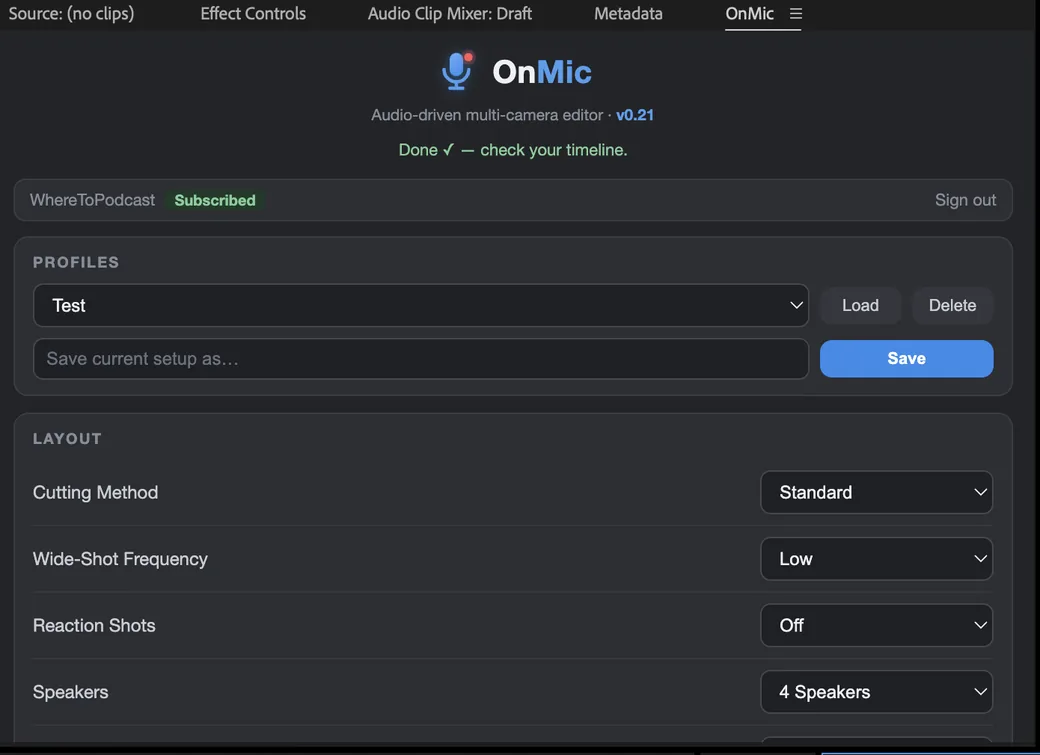Load the selected Test profile
The width and height of the screenshot is (1040, 755).
point(860,305)
